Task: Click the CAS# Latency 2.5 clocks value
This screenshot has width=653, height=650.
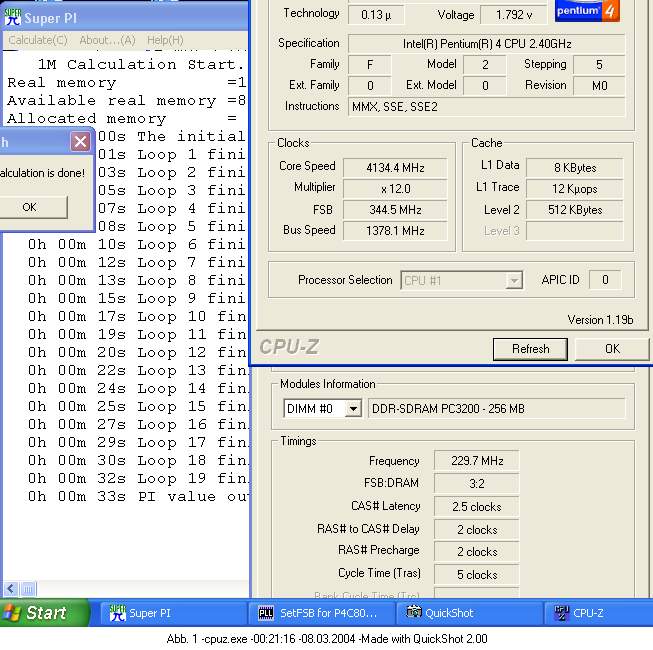Action: (477, 506)
